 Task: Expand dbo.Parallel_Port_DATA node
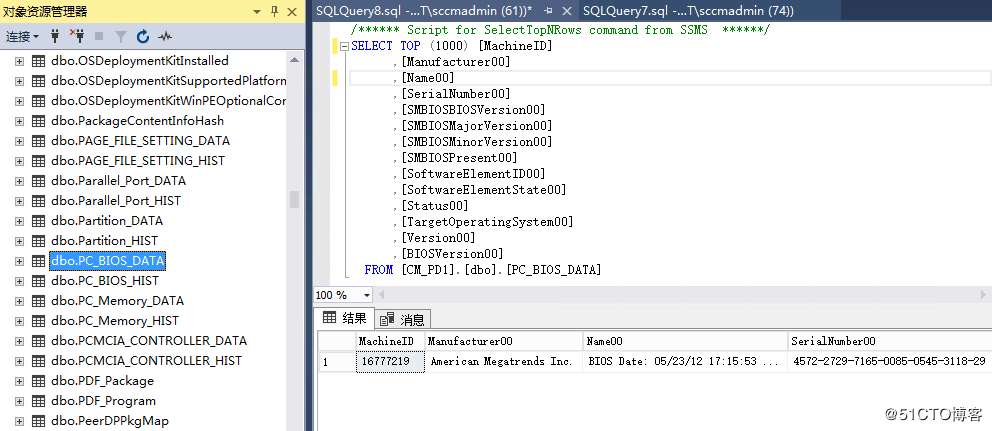click(x=20, y=181)
